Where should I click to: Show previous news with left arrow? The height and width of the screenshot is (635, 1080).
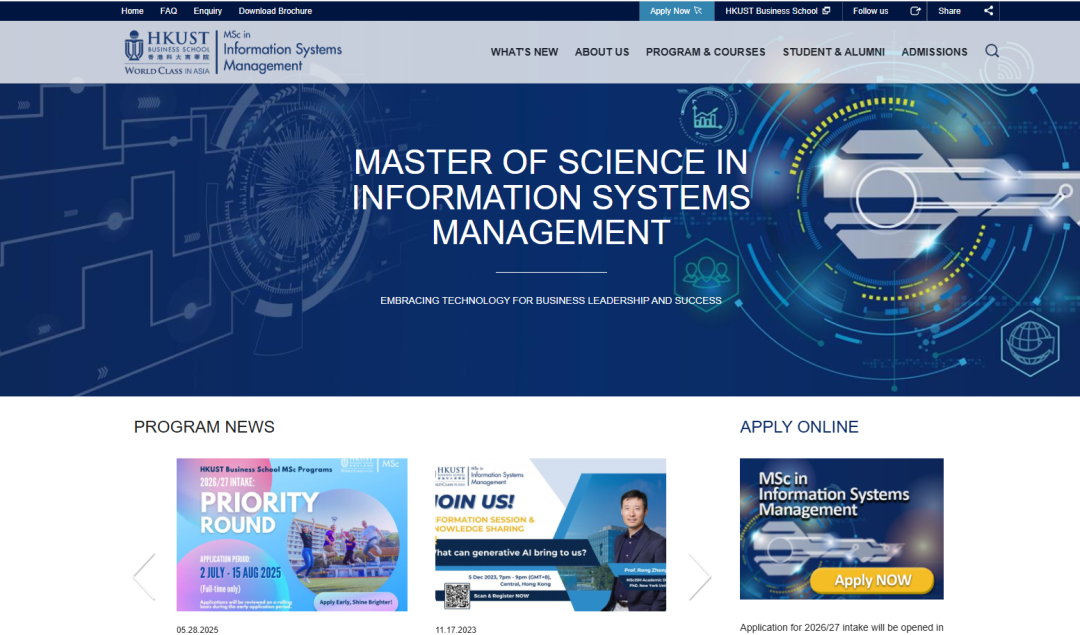(x=144, y=577)
